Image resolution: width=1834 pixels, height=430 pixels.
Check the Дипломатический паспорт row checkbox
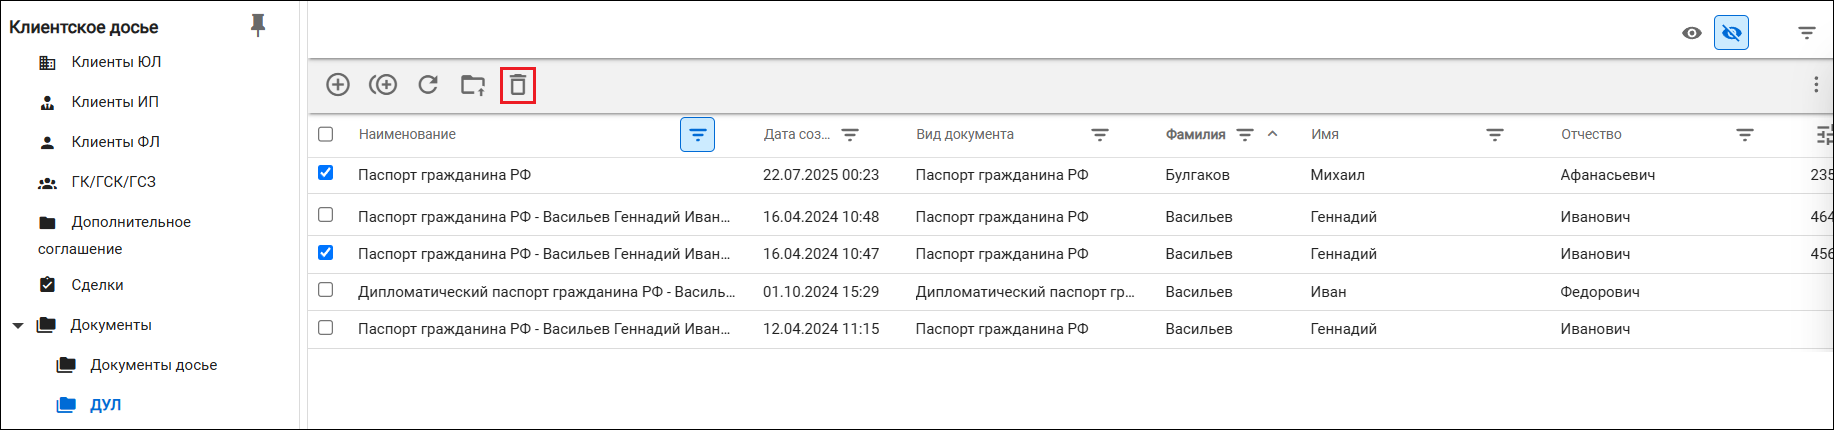pyautogui.click(x=325, y=290)
